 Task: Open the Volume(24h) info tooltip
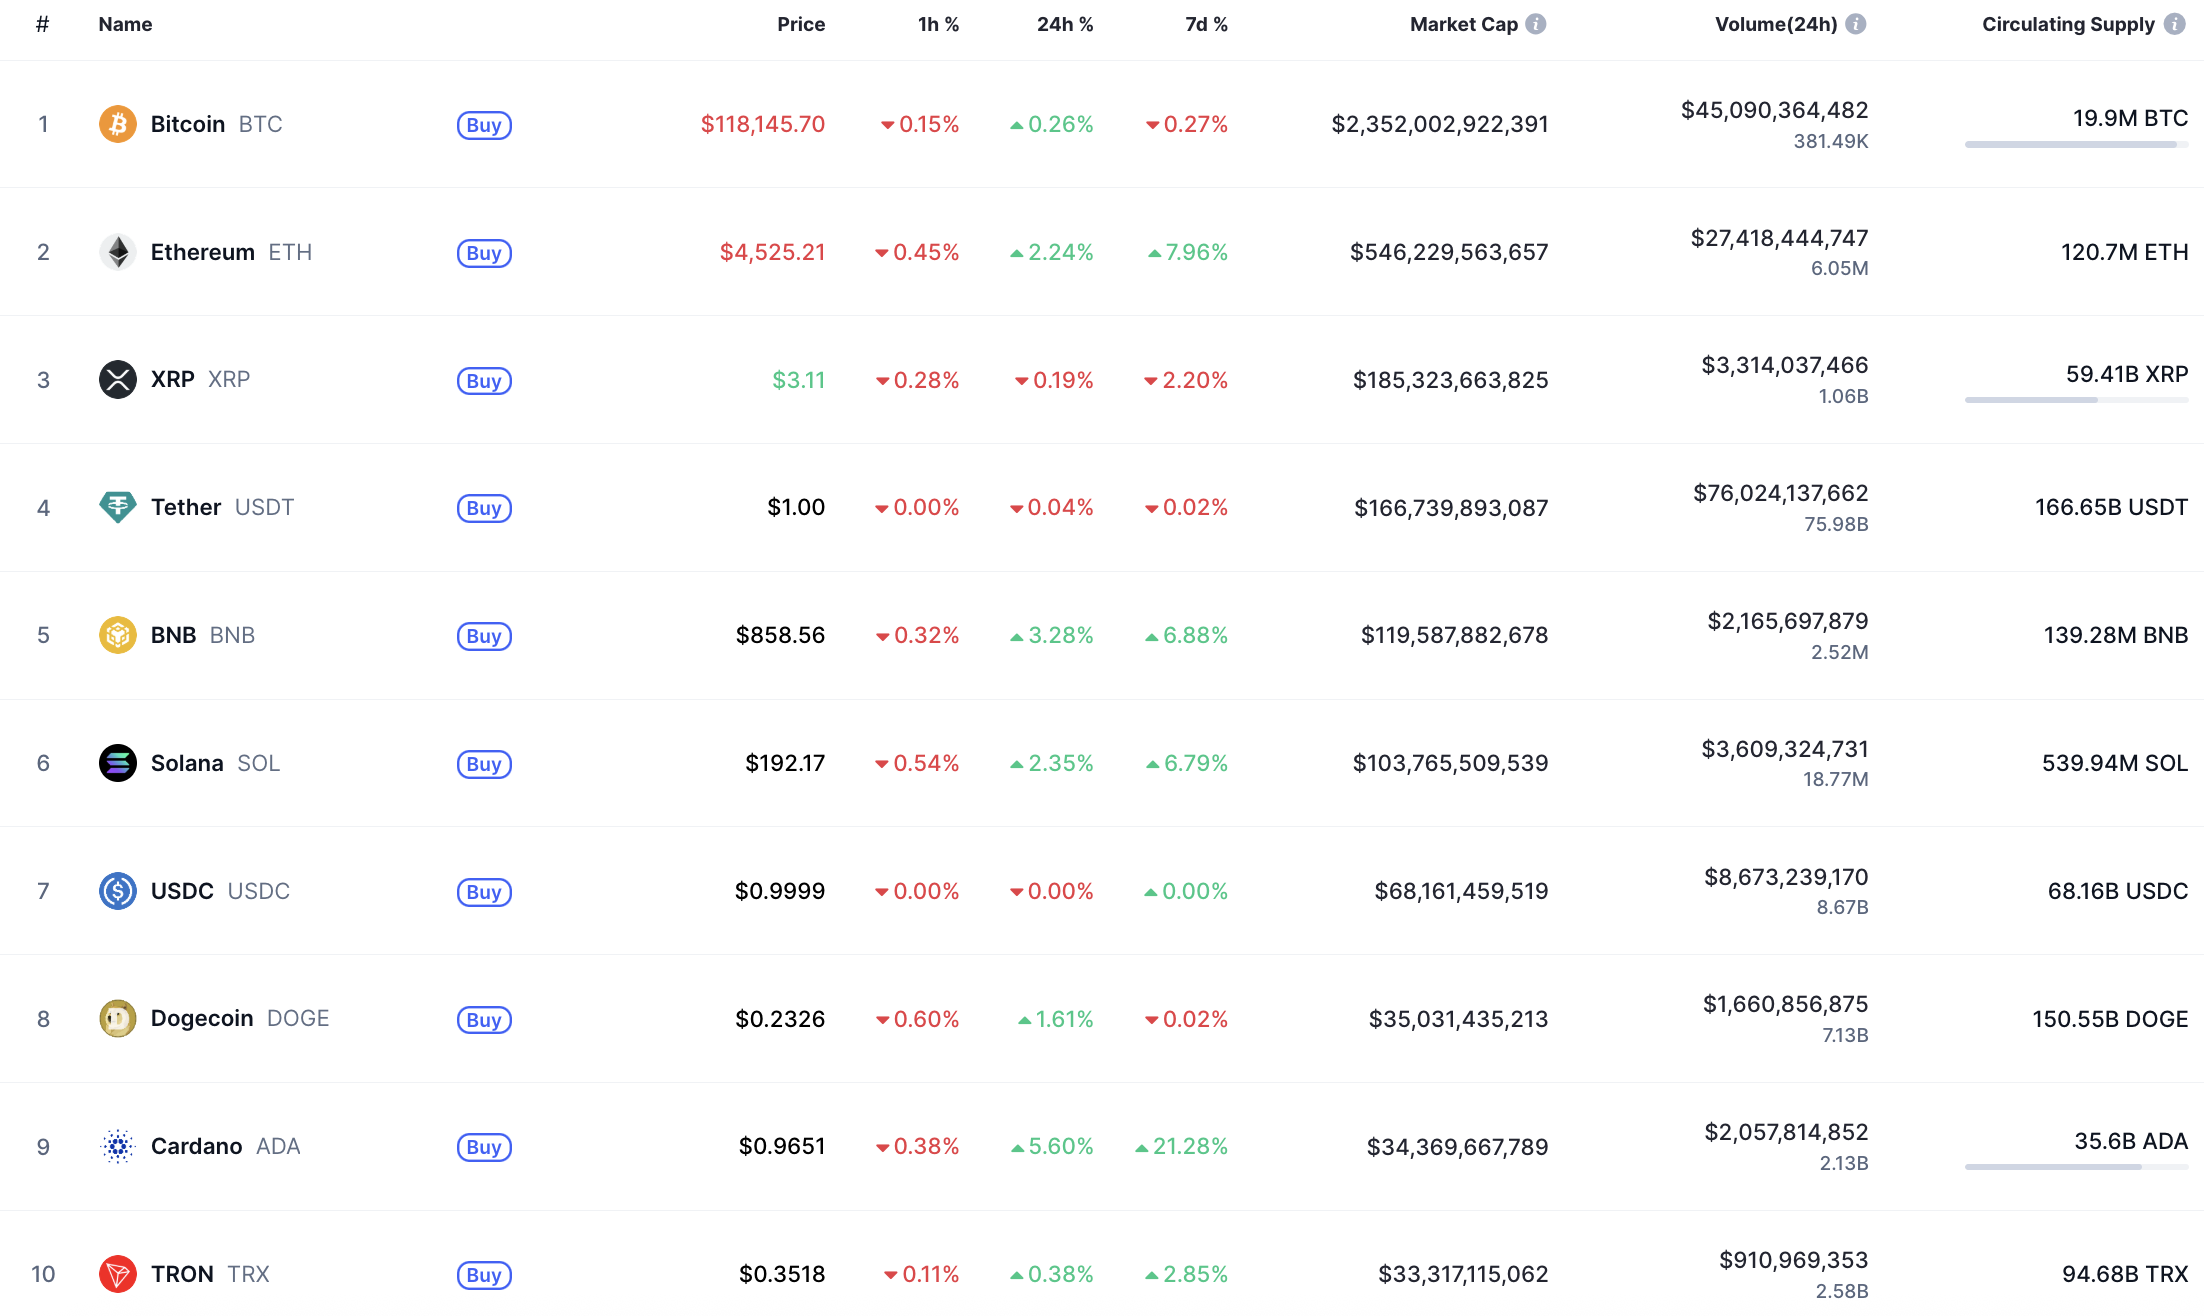pos(1857,23)
